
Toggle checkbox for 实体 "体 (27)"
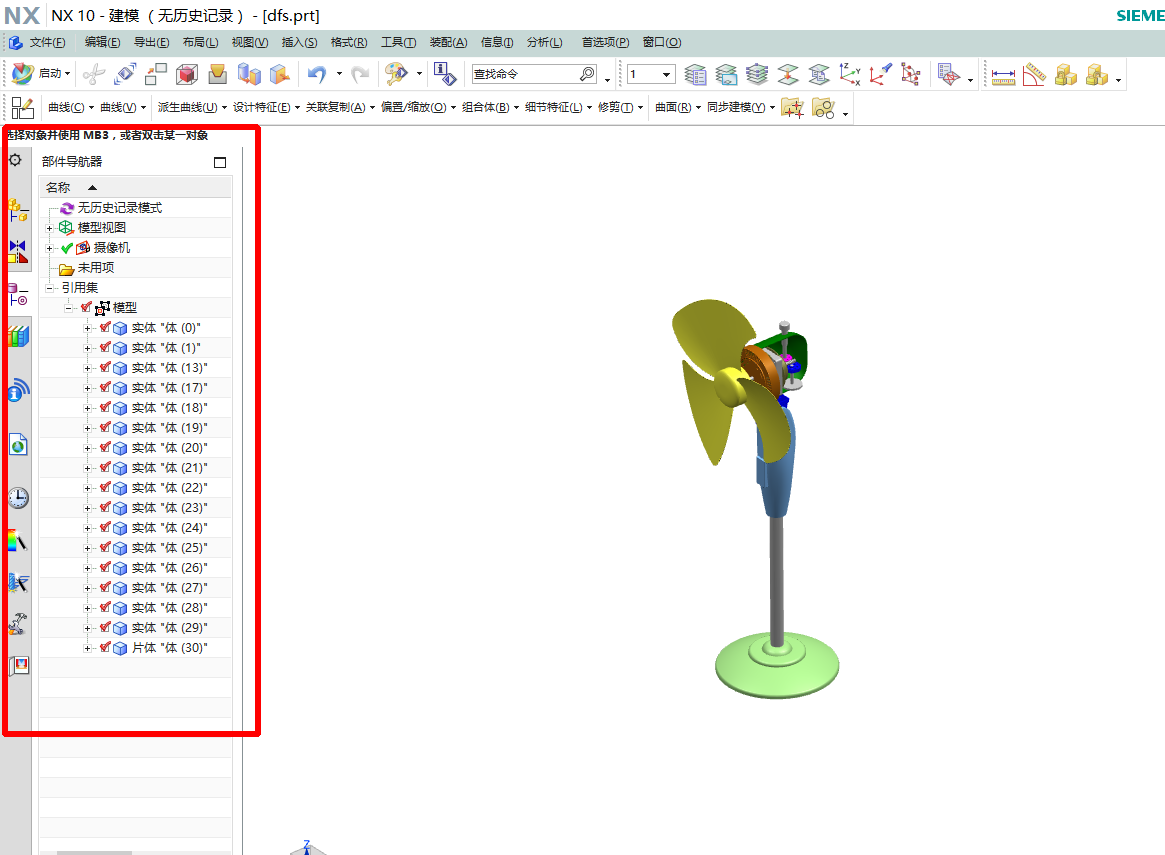point(106,588)
